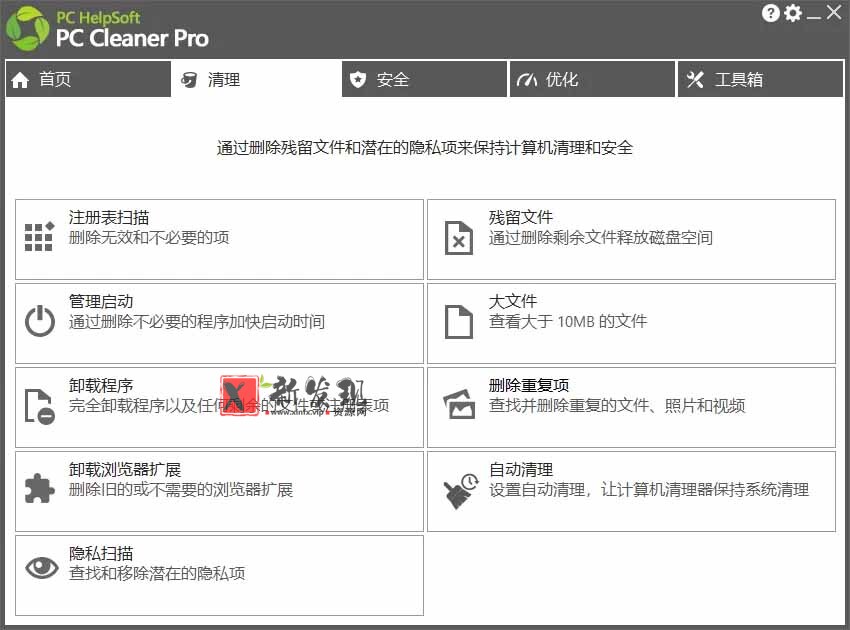Screen dimensions: 850x630
Task: Click the 管理启动 power icon
Action: (x=40, y=321)
